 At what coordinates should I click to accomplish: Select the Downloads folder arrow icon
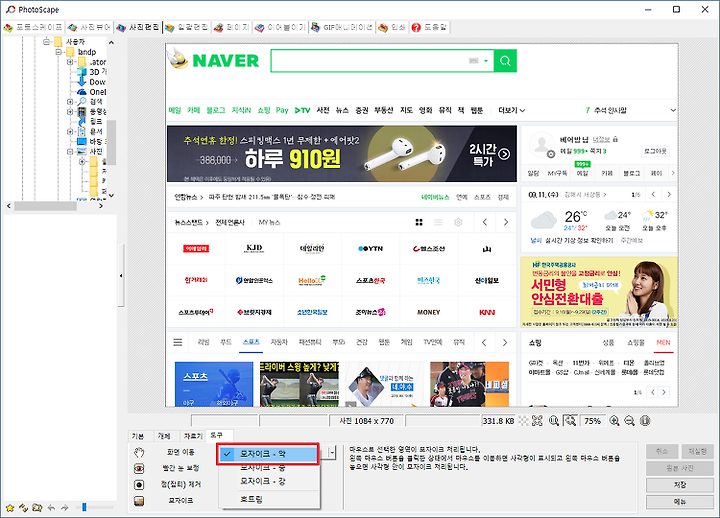click(82, 82)
